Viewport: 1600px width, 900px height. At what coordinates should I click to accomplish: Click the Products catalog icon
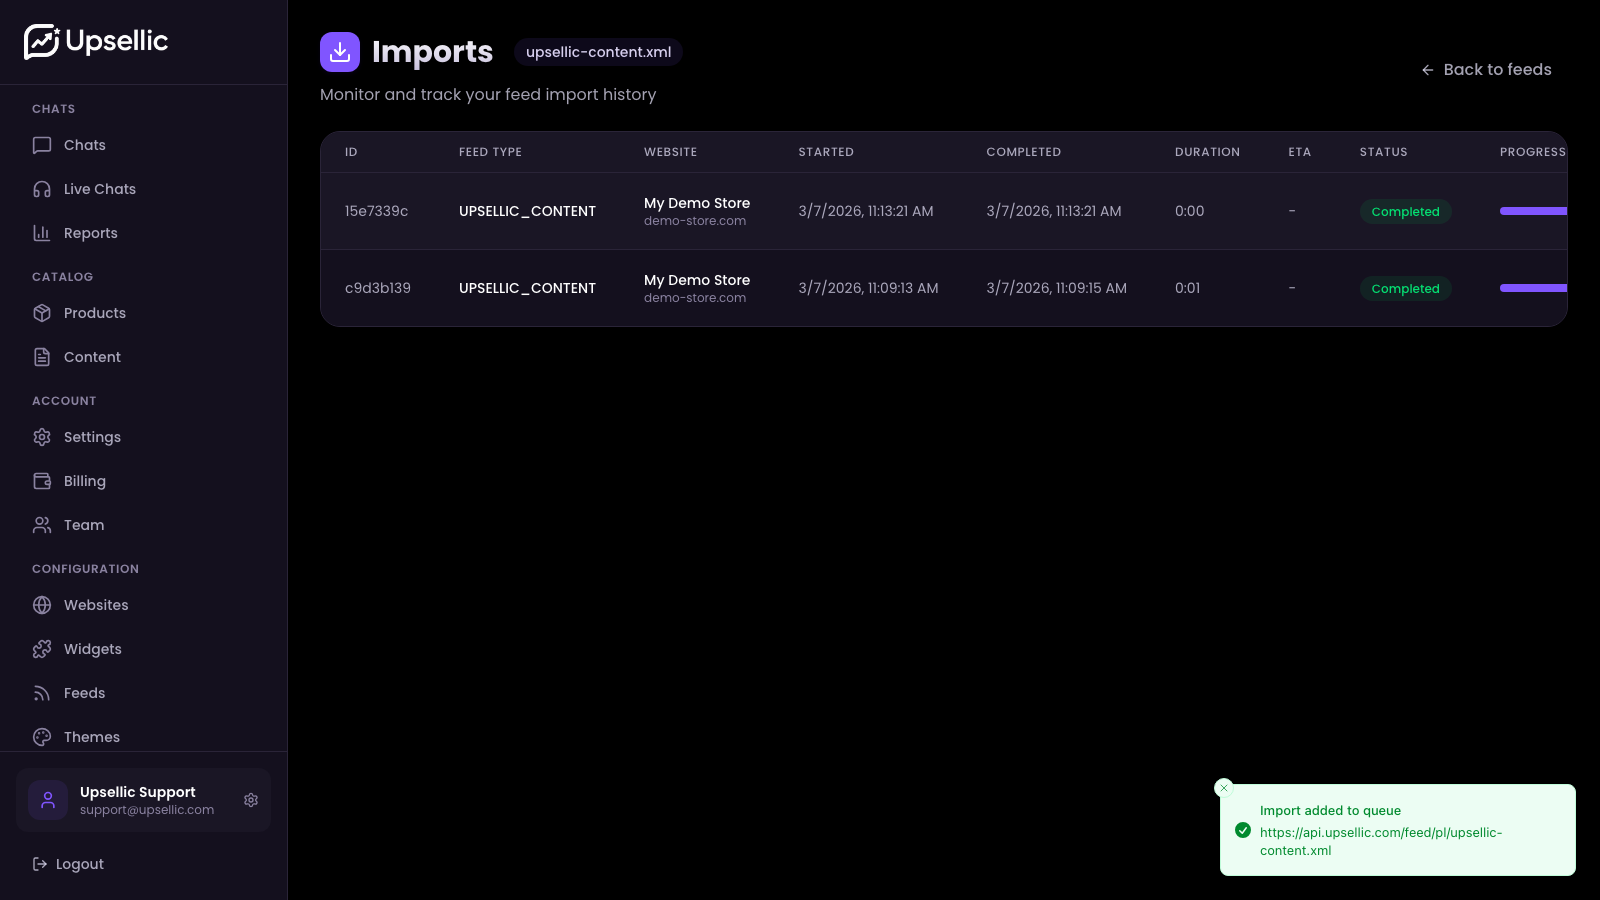[41, 313]
